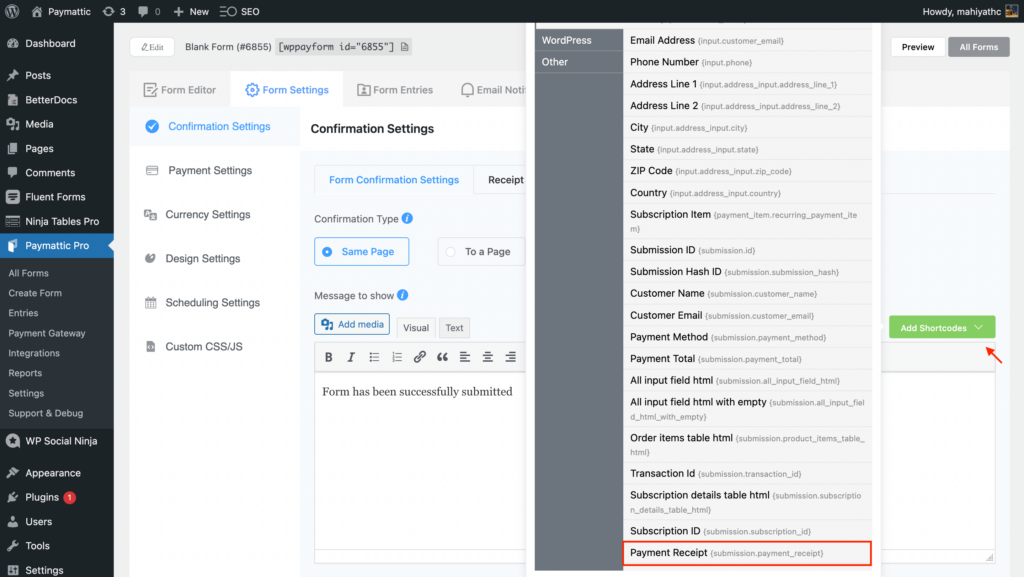Screen dimensions: 1024x577
Task: Open the Howdy, mahiyathc user menu
Action: click(970, 12)
